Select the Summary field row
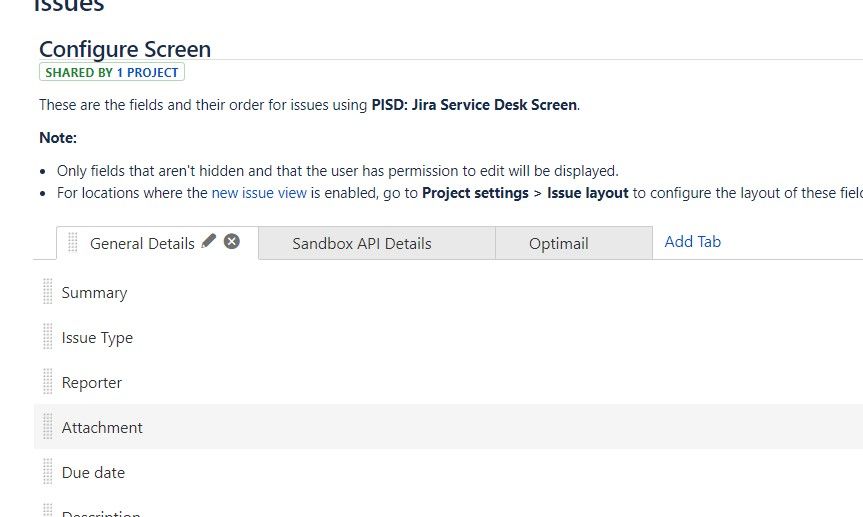 click(x=448, y=292)
